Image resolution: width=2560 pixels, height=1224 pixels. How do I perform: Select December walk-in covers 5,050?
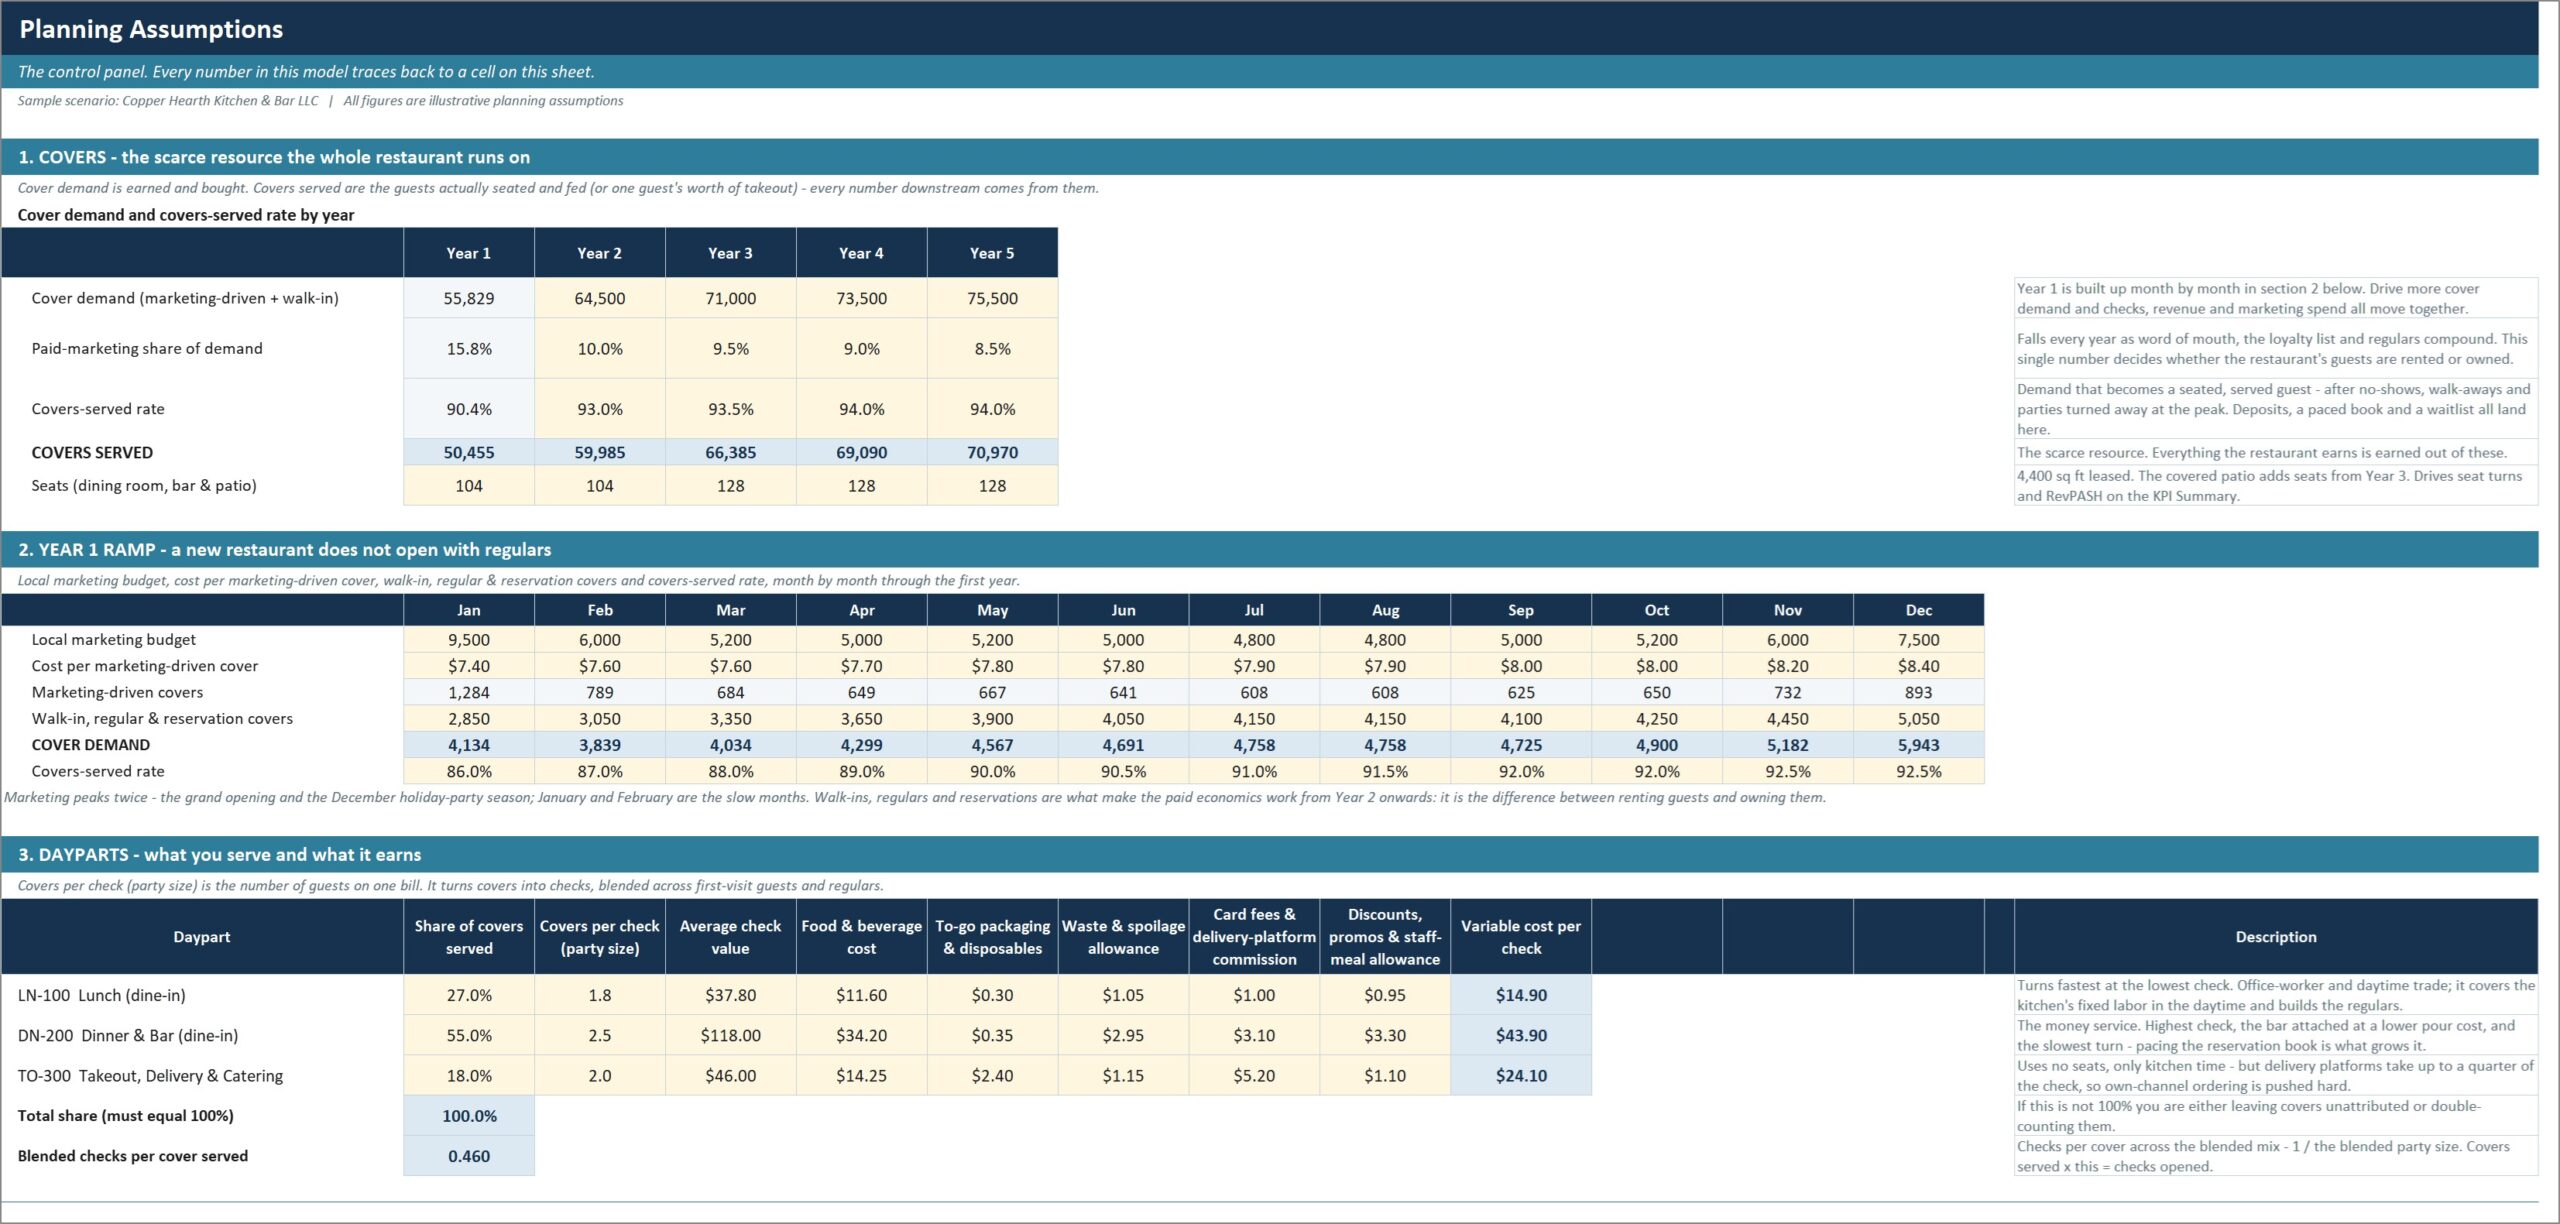point(1918,718)
